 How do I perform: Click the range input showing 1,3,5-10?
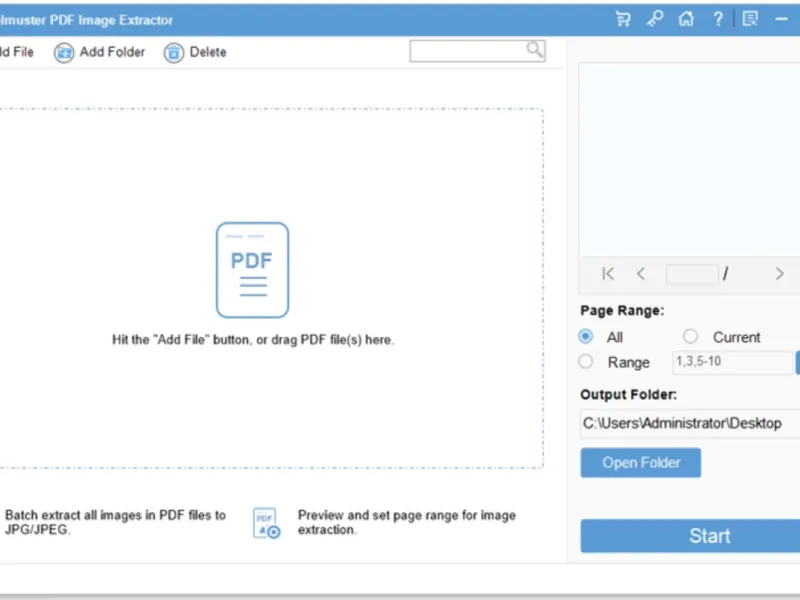coord(733,362)
